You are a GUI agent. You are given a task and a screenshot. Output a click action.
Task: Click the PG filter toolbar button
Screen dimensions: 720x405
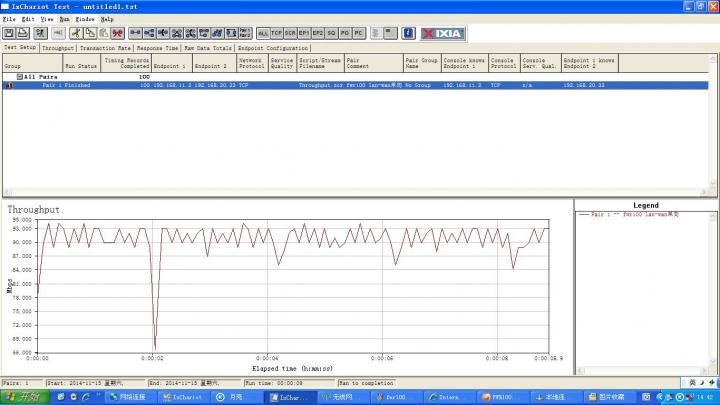[x=345, y=33]
